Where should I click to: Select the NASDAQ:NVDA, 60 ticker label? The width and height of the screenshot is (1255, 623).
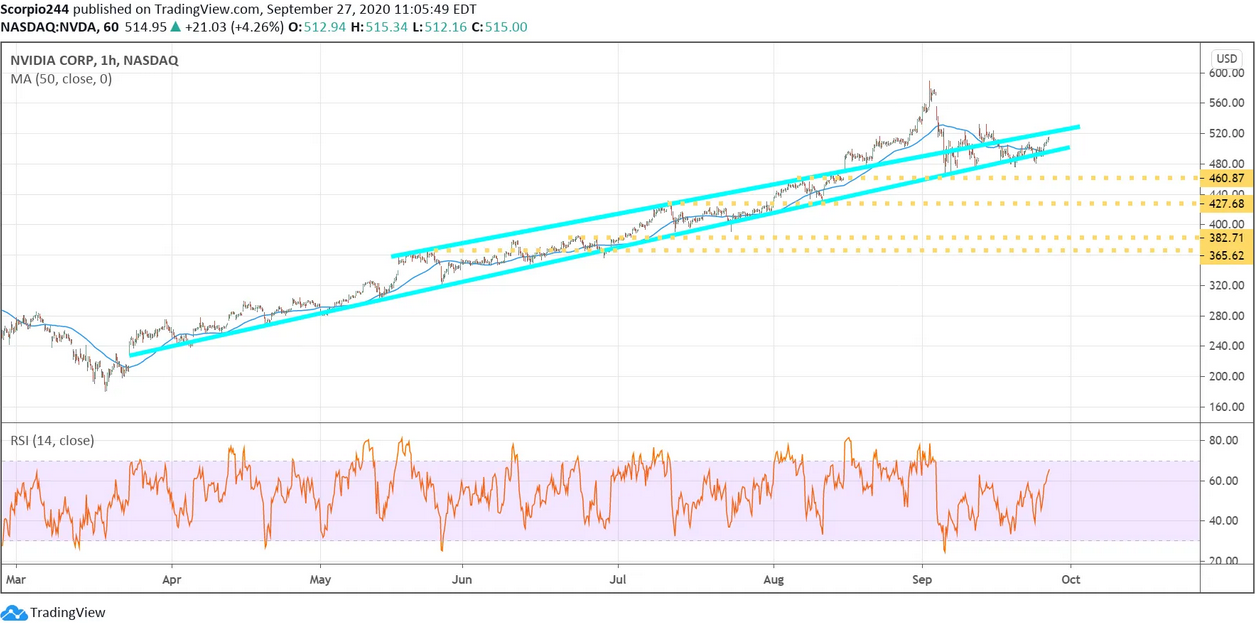click(x=61, y=27)
